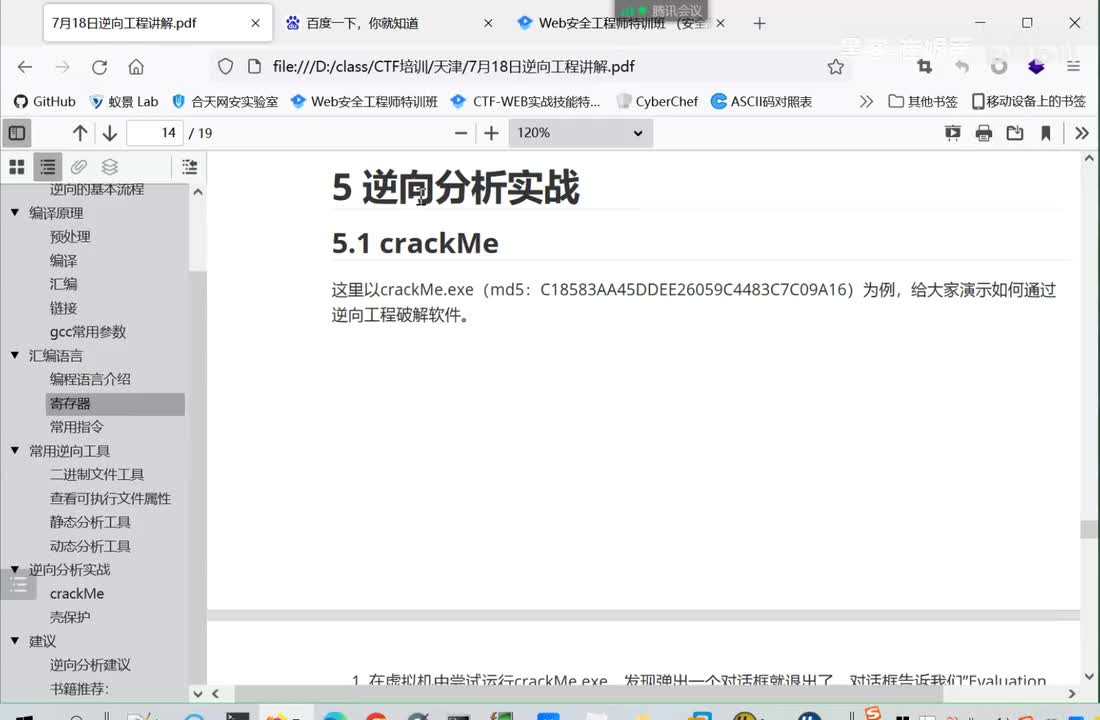This screenshot has height=720, width=1100.
Task: Open outline item 常用指令
Action: (x=76, y=427)
